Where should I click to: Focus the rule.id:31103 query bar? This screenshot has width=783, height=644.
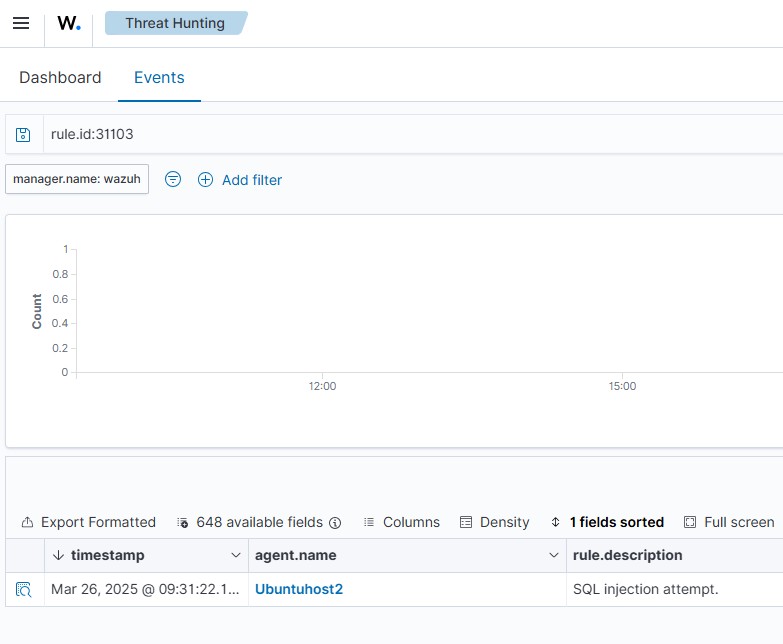(x=412, y=134)
